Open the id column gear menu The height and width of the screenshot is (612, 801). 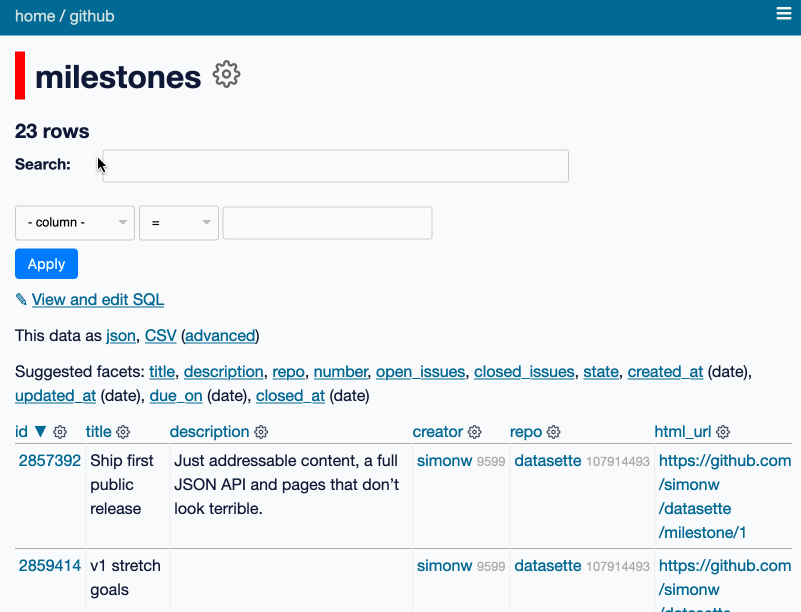click(x=60, y=432)
